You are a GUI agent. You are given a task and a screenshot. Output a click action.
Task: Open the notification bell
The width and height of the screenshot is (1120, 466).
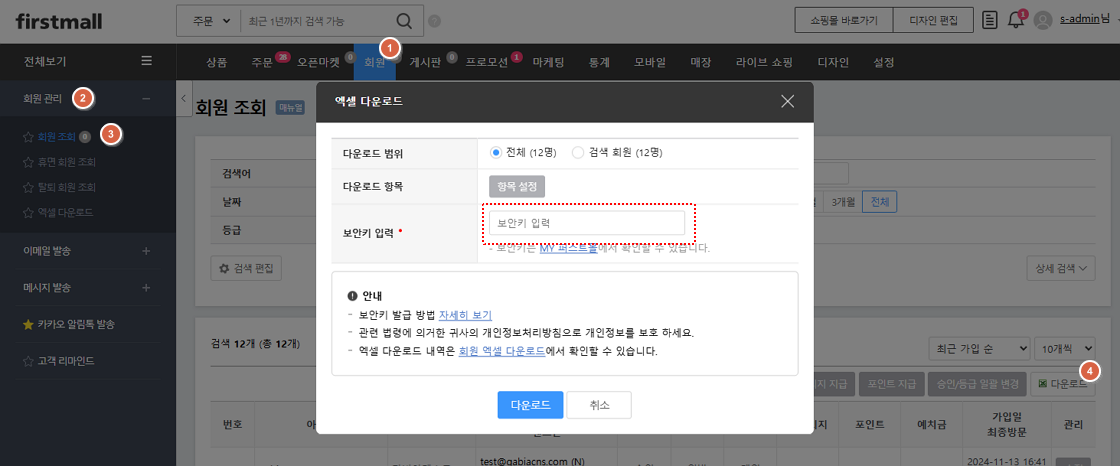click(1016, 20)
